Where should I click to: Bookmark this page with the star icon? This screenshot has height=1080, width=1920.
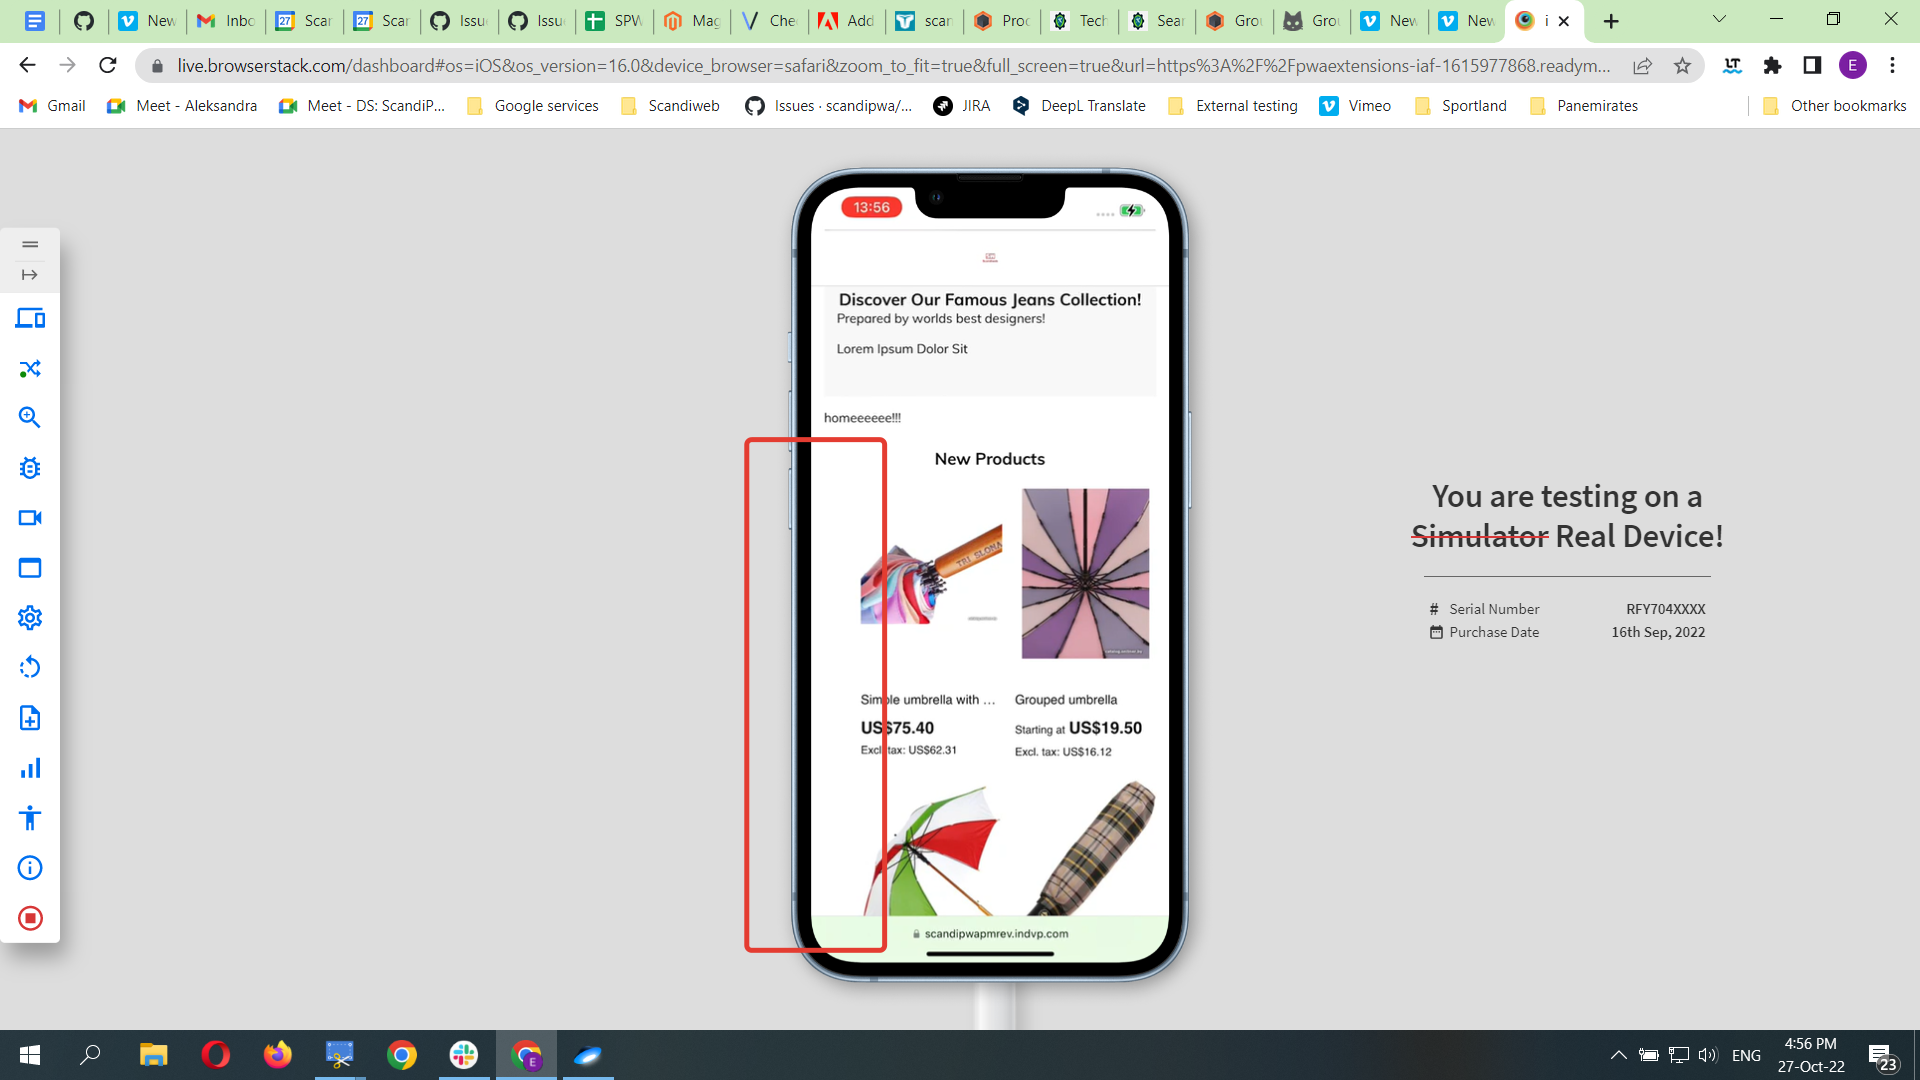click(x=1683, y=65)
